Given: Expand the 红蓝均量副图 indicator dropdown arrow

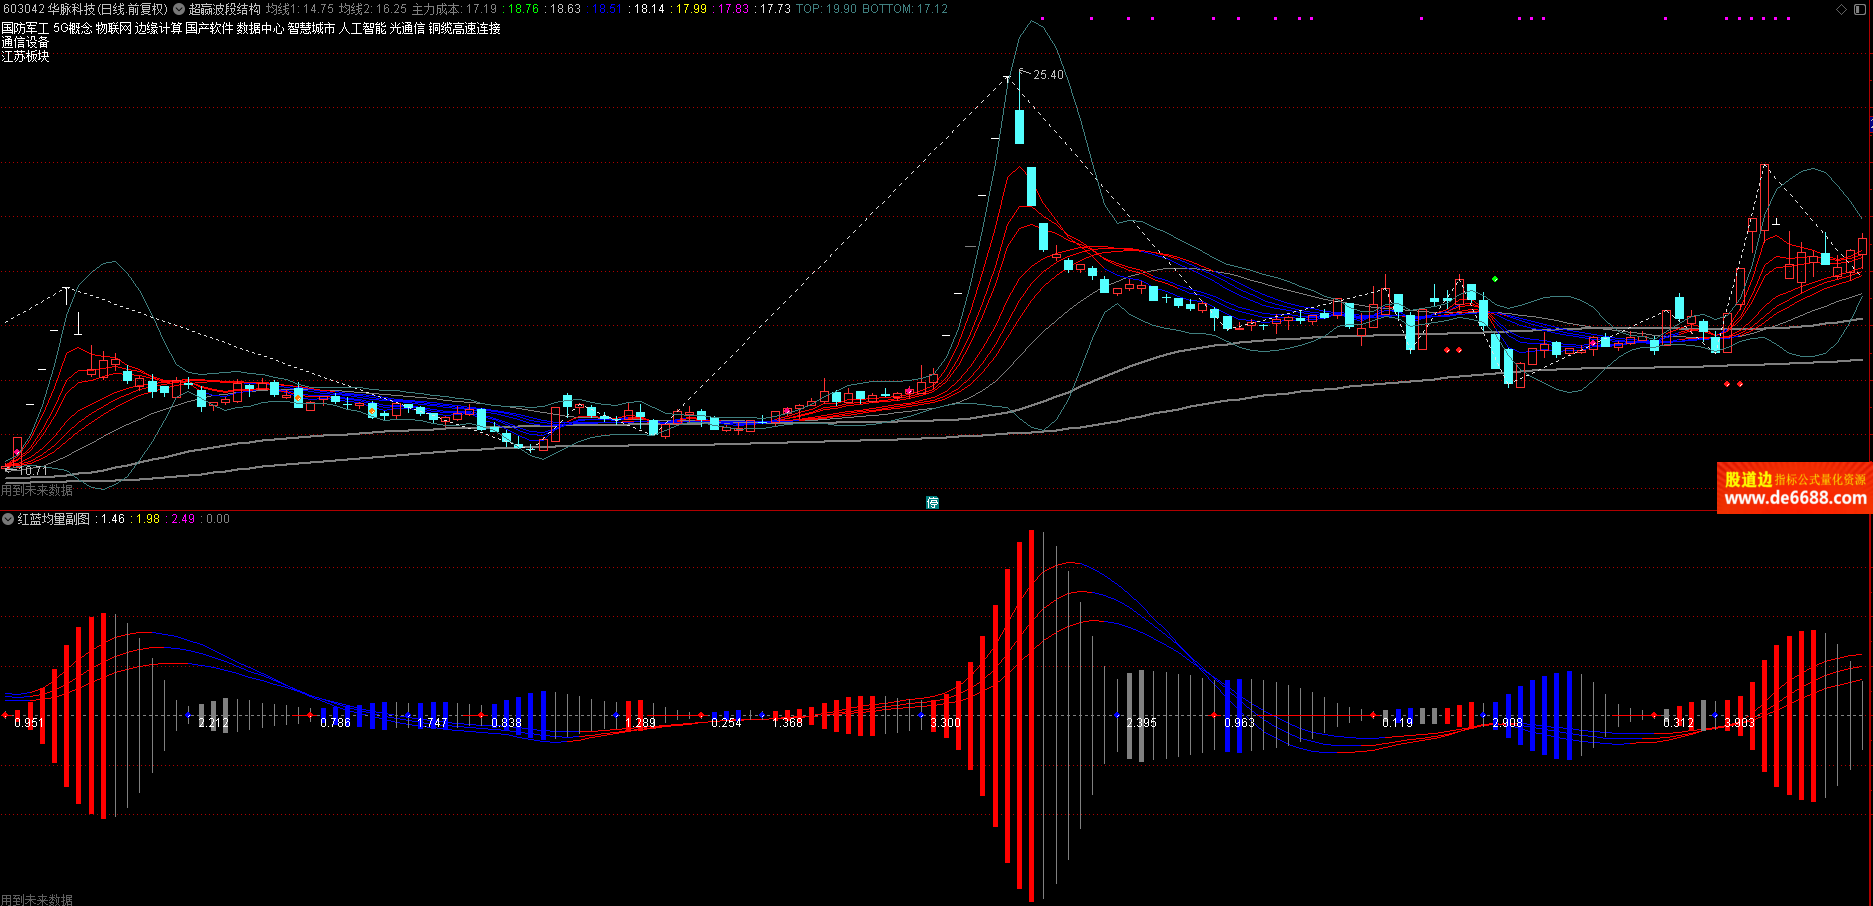Looking at the screenshot, I should (x=8, y=519).
